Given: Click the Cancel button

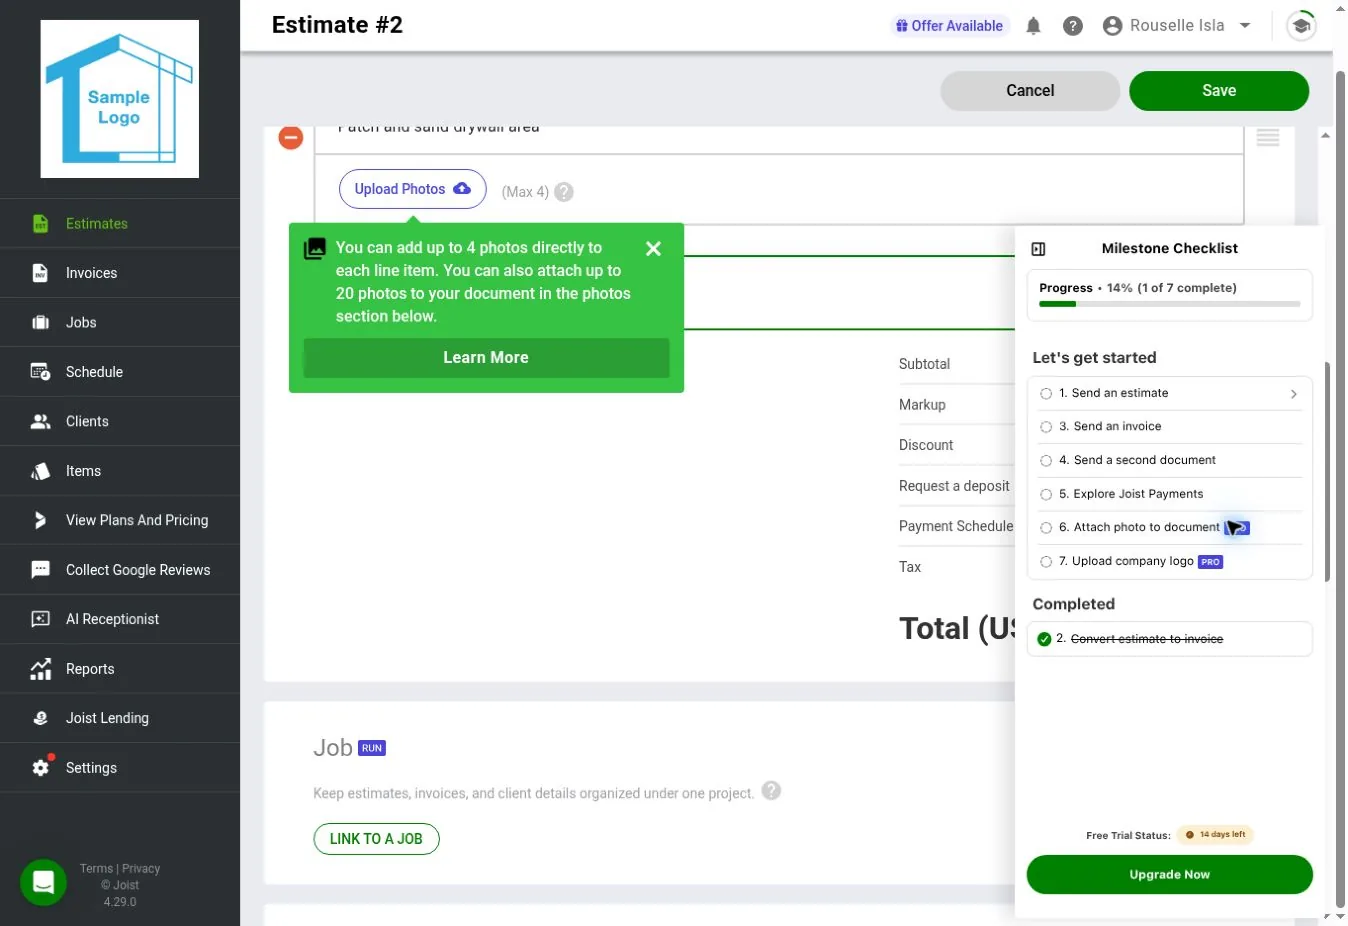Looking at the screenshot, I should [1030, 91].
